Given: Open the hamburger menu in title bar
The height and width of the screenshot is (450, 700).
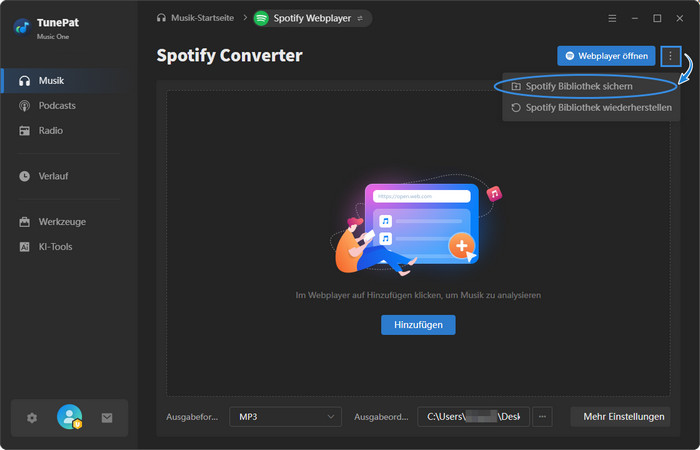Looking at the screenshot, I should click(x=612, y=18).
